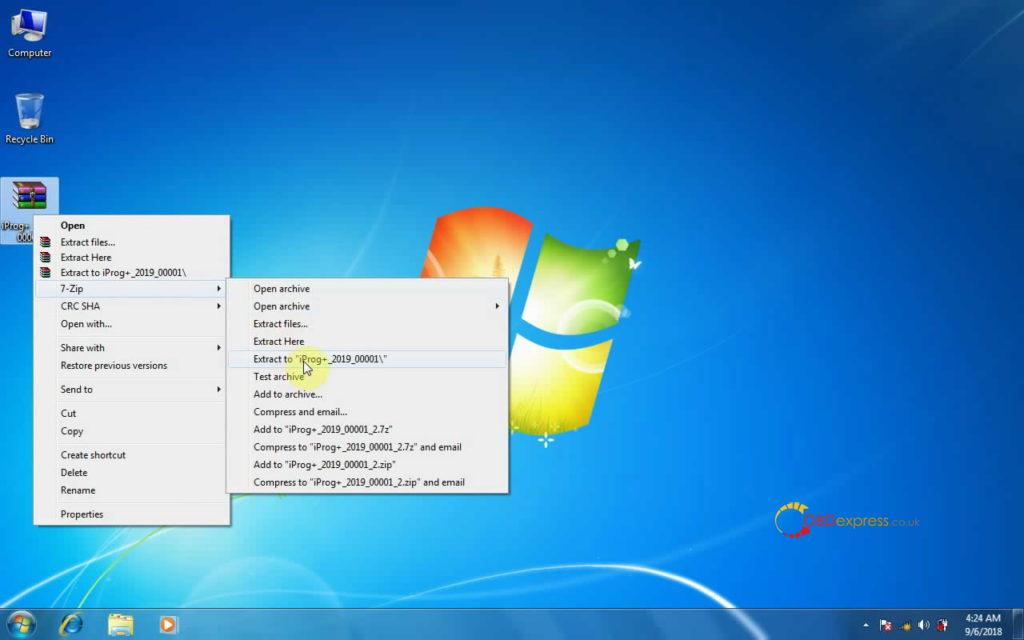Choose Open with... in context menu

[132, 324]
